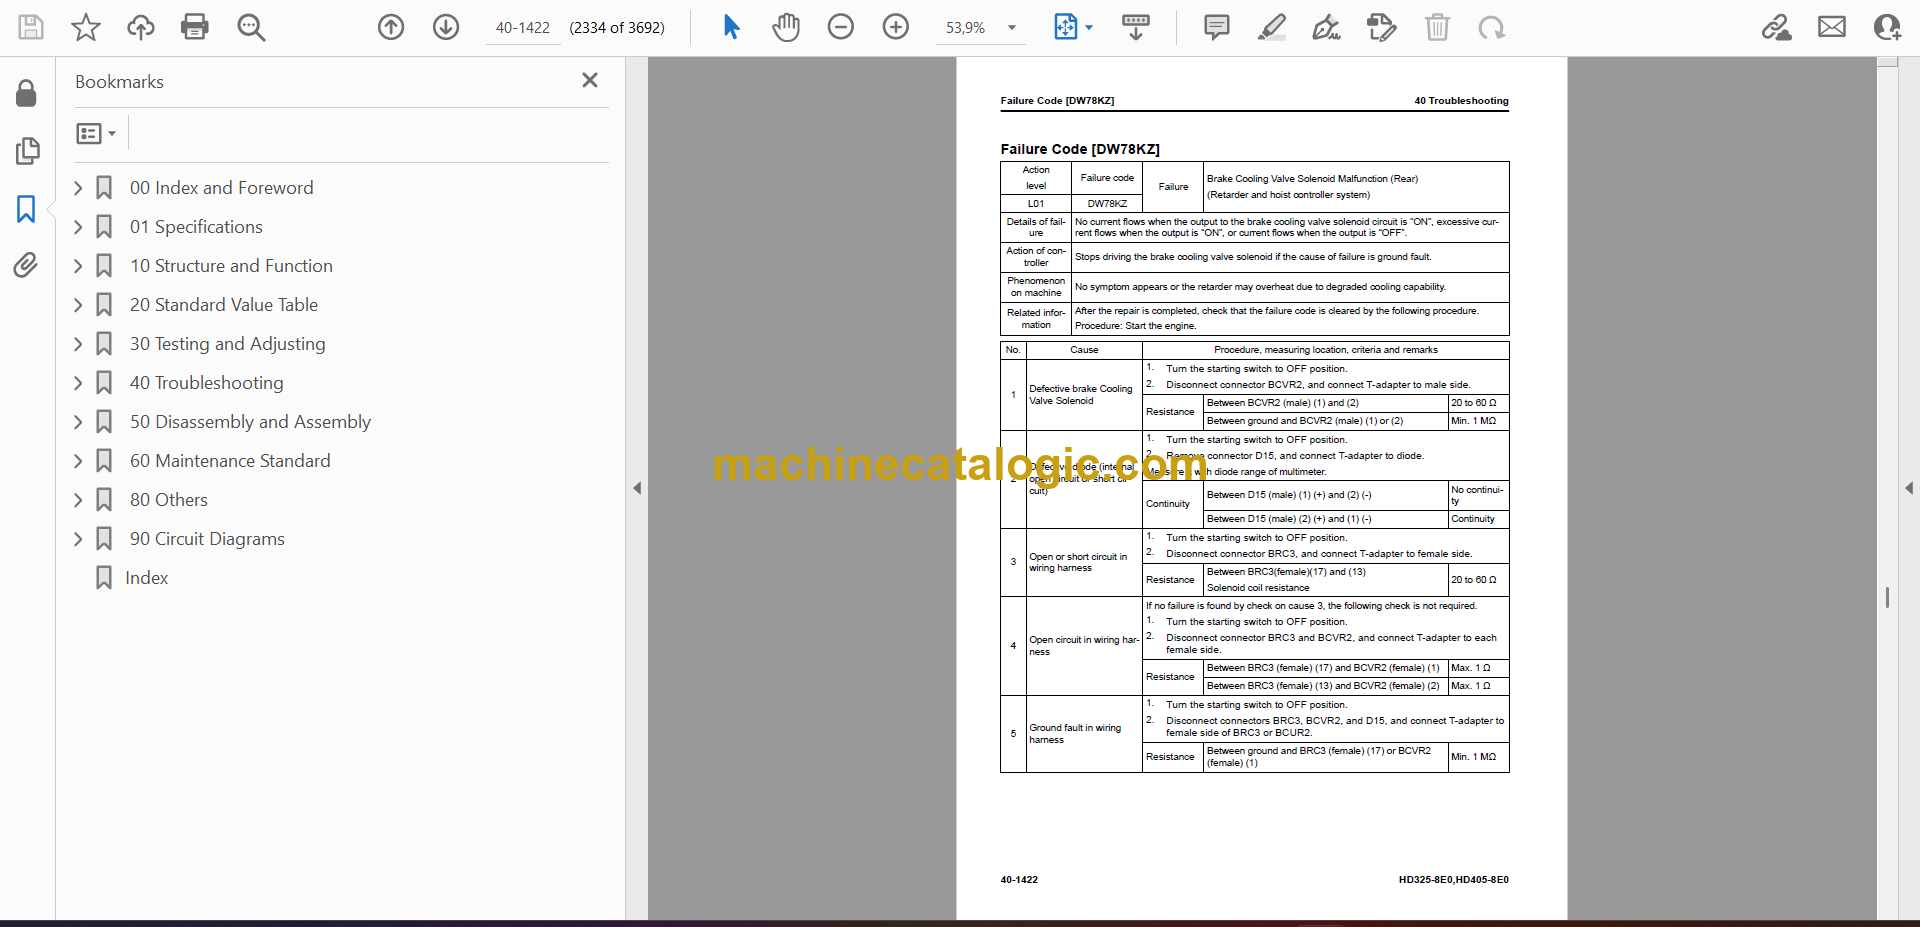Go to next page arrow

coord(446,27)
